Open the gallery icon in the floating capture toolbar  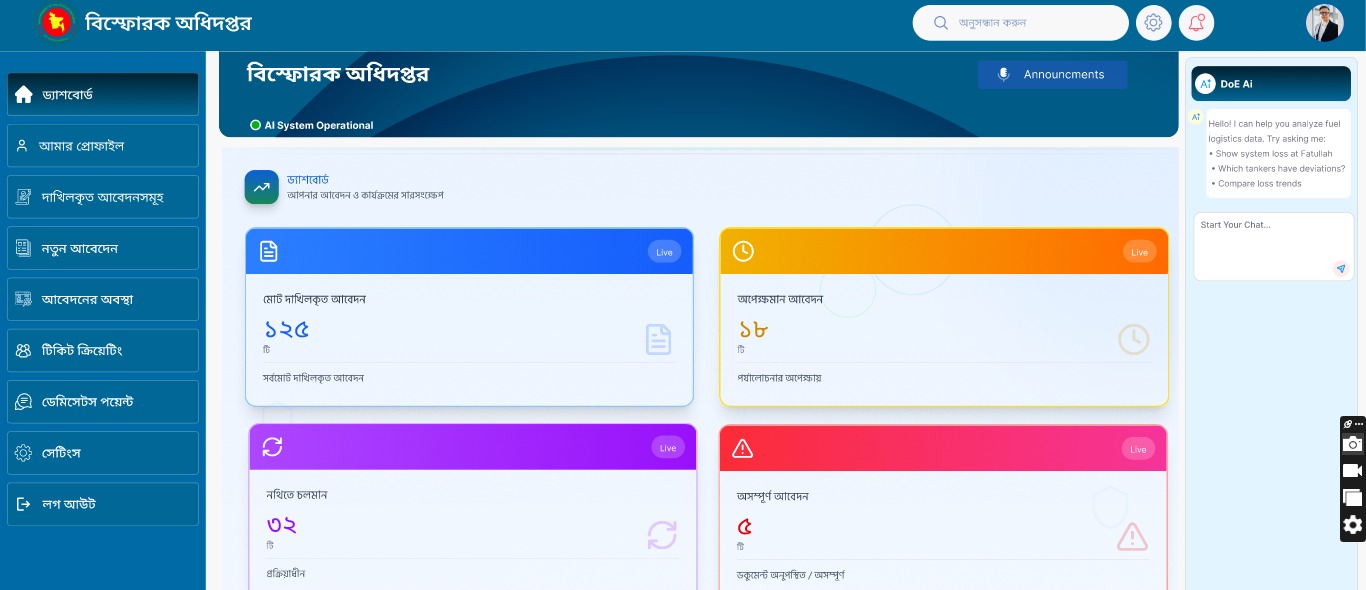tap(1353, 497)
